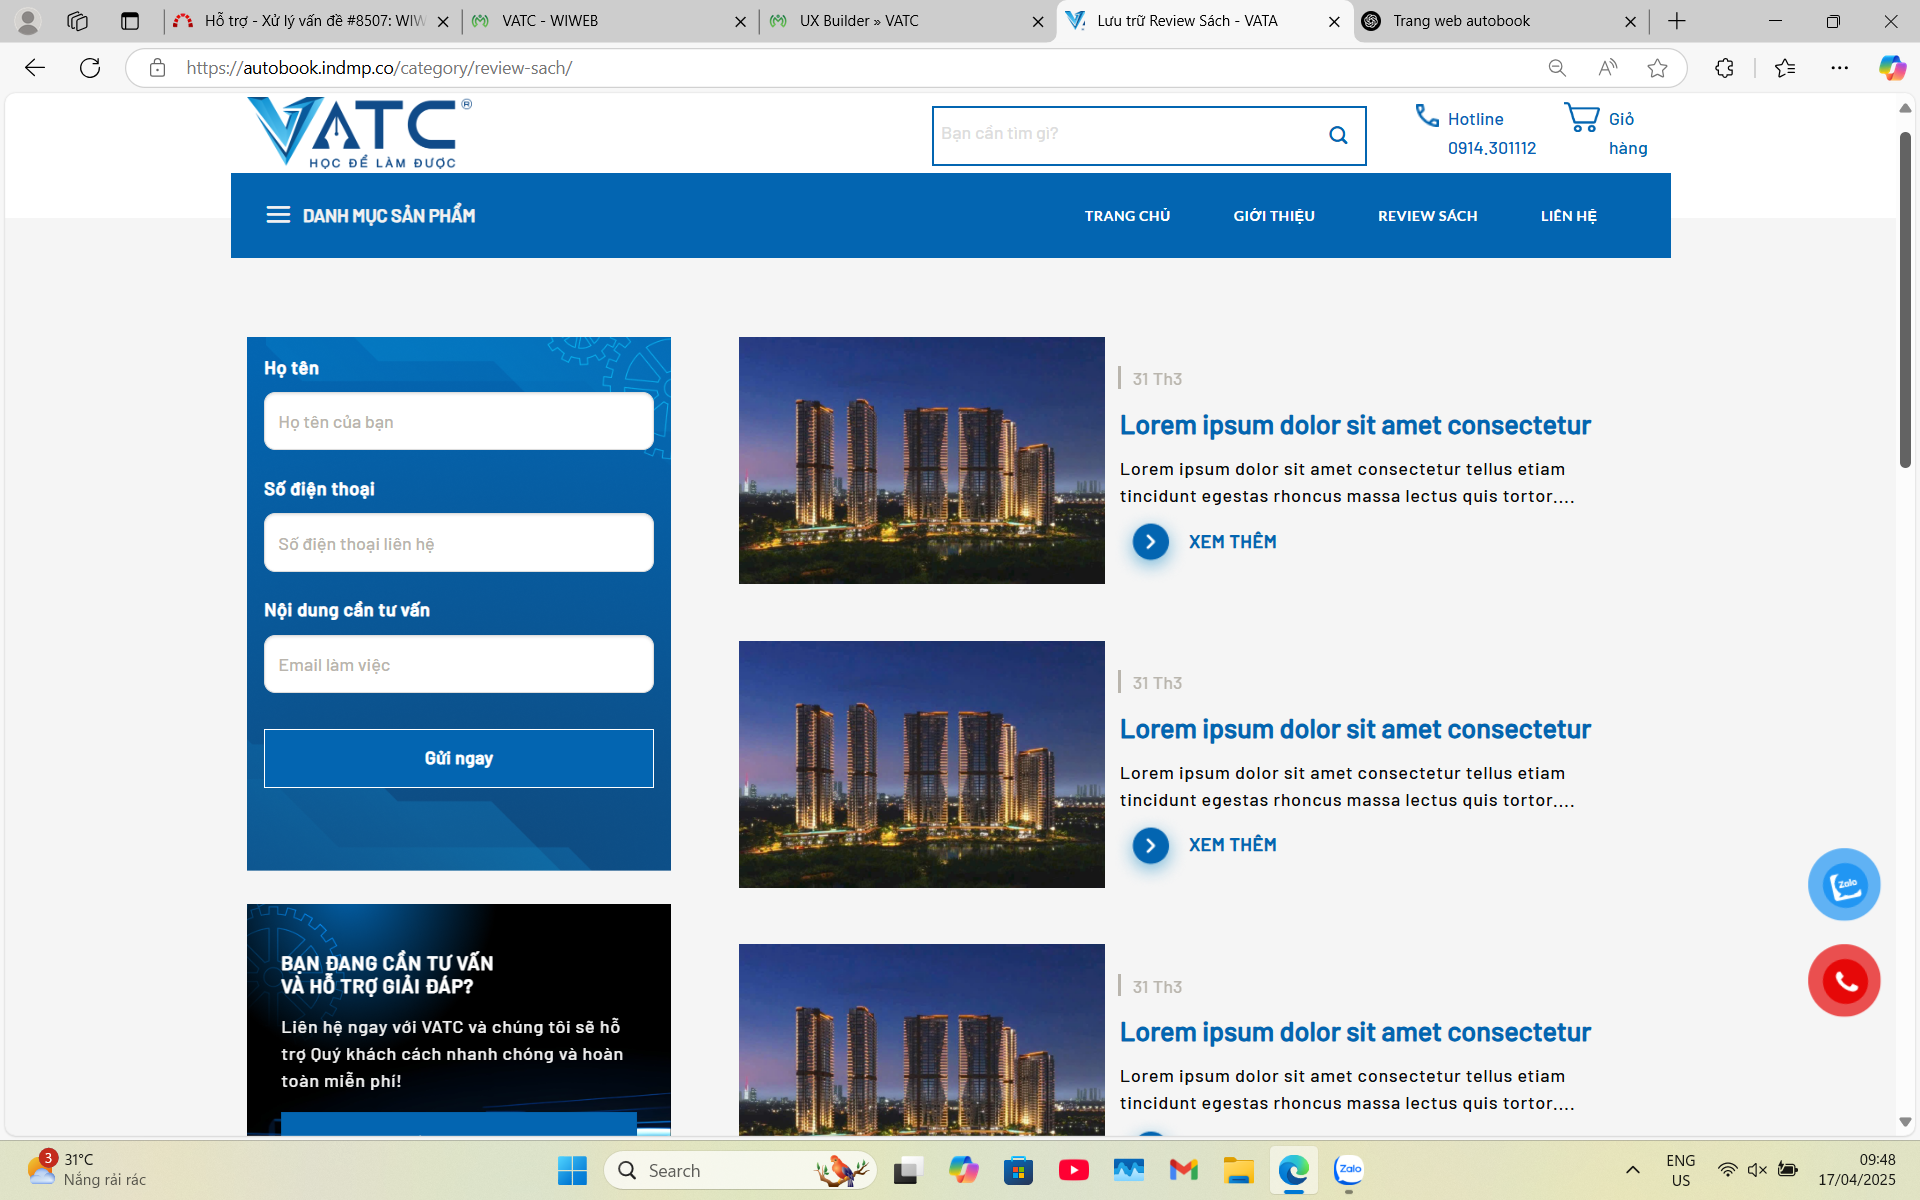Expand DANH MỤC SẢN PHẨM menu
The width and height of the screenshot is (1920, 1200).
click(389, 215)
